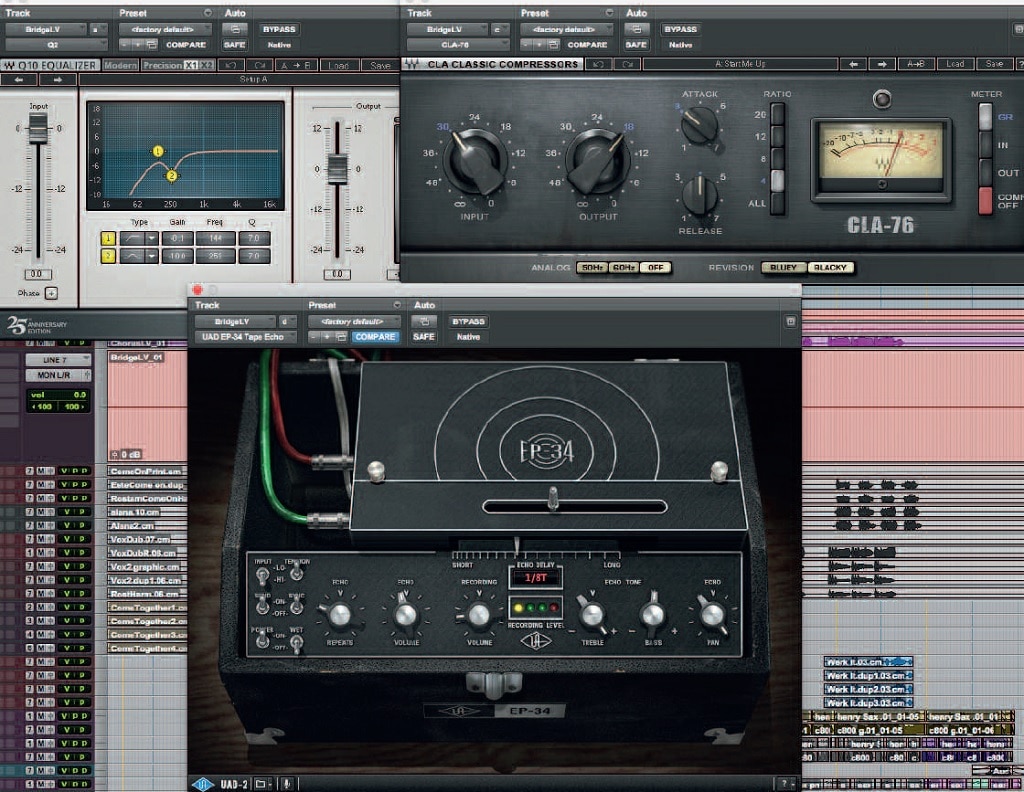The height and width of the screenshot is (792, 1024).
Task: Click Load in the CLA-76 toolbar
Action: pos(955,64)
